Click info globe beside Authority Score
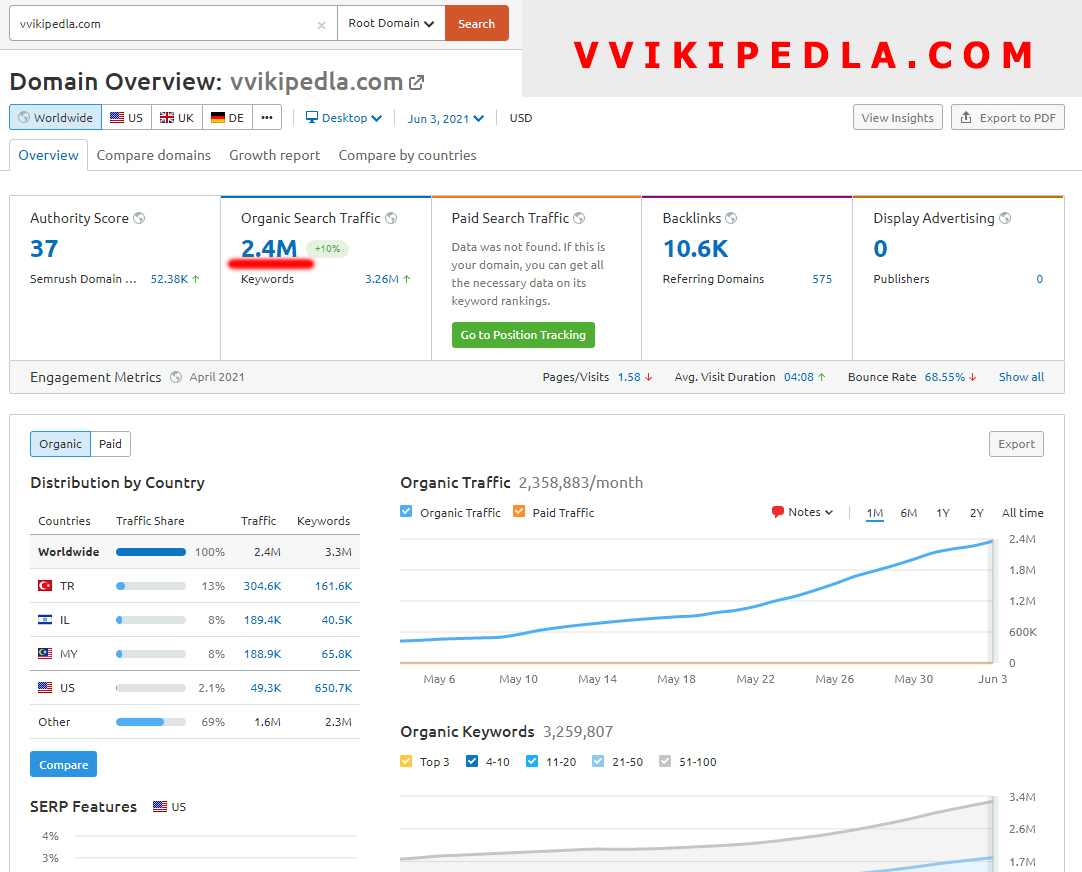 (x=139, y=218)
